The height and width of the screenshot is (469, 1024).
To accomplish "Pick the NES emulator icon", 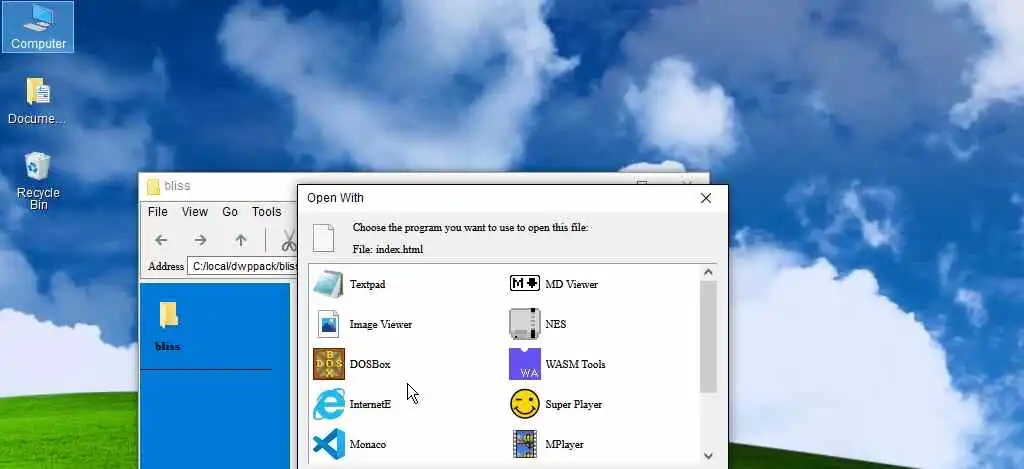I will (x=524, y=324).
